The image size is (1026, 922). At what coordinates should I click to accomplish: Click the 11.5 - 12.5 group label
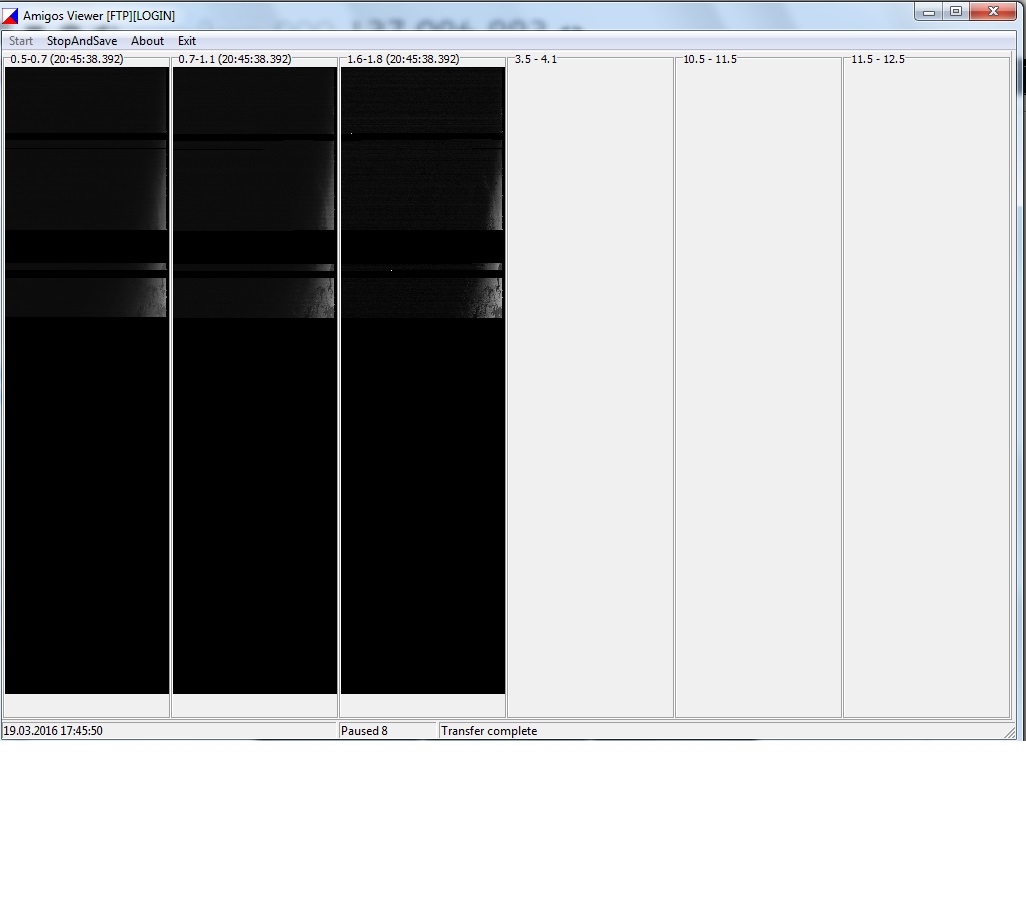(878, 59)
